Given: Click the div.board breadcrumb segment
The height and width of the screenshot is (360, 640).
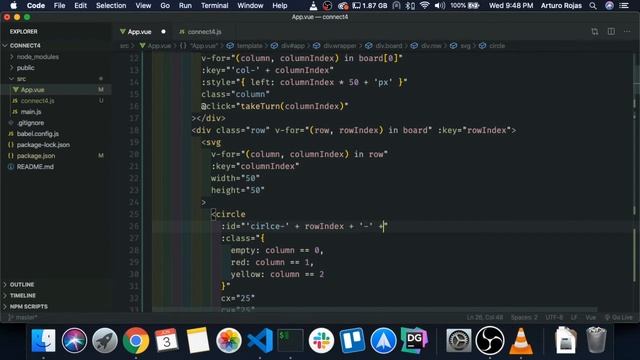Looking at the screenshot, I should [389, 46].
